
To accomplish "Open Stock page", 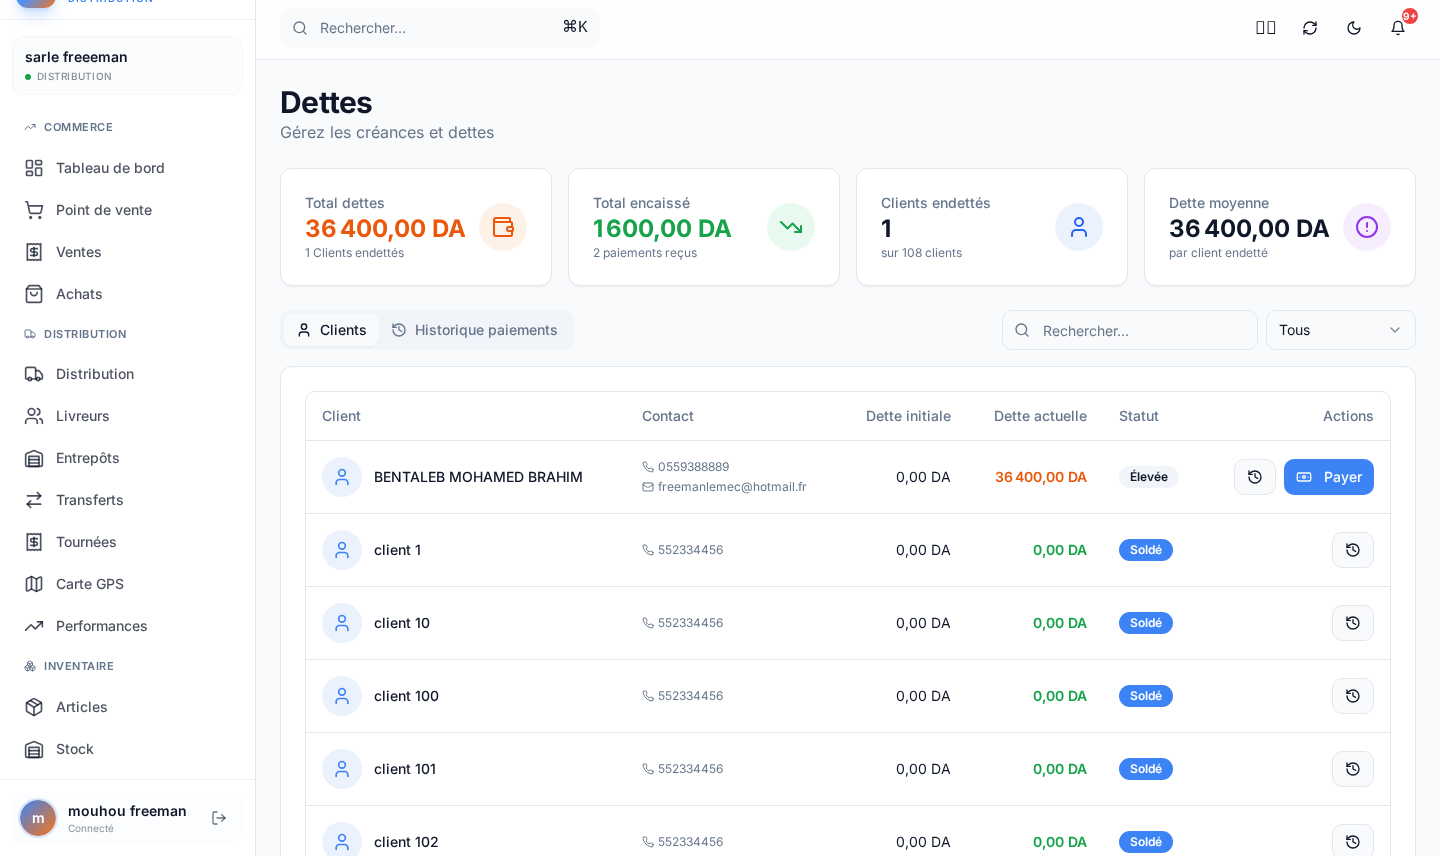I will pyautogui.click(x=127, y=749).
